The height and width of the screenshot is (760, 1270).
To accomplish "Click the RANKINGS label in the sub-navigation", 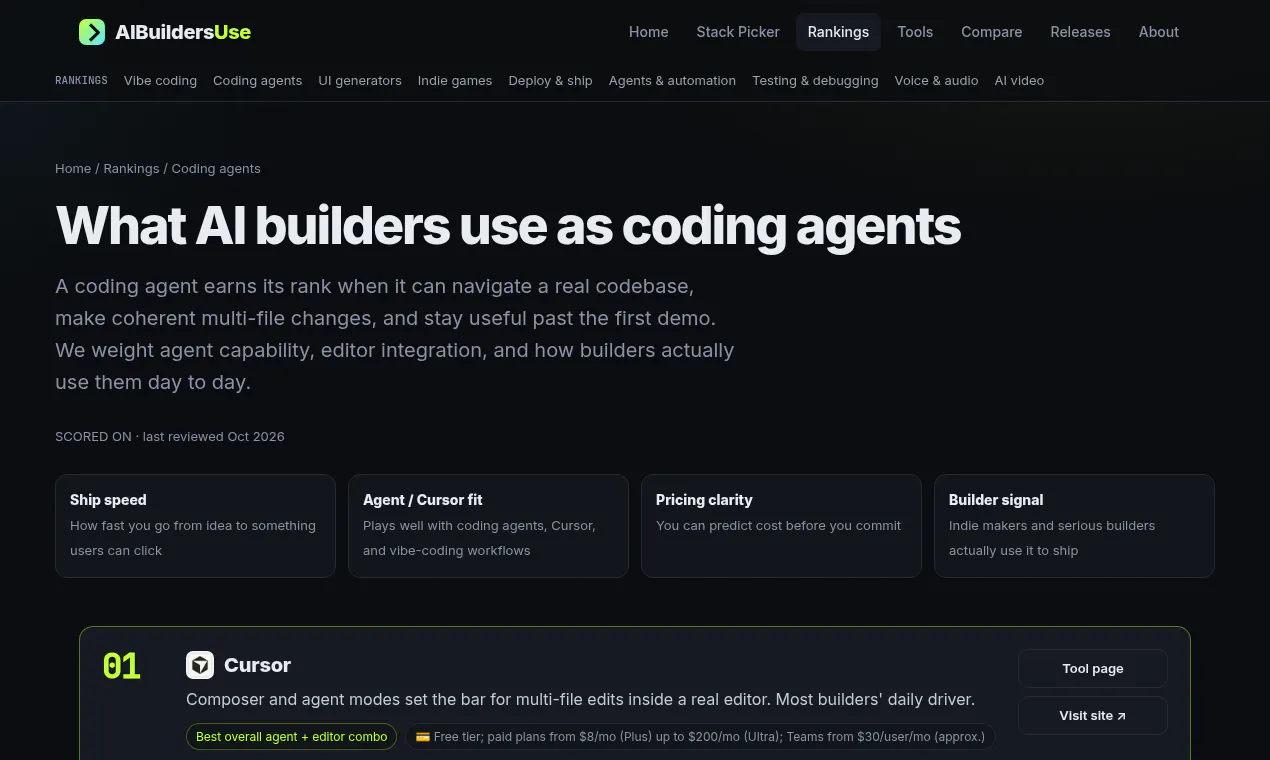I will 81,81.
